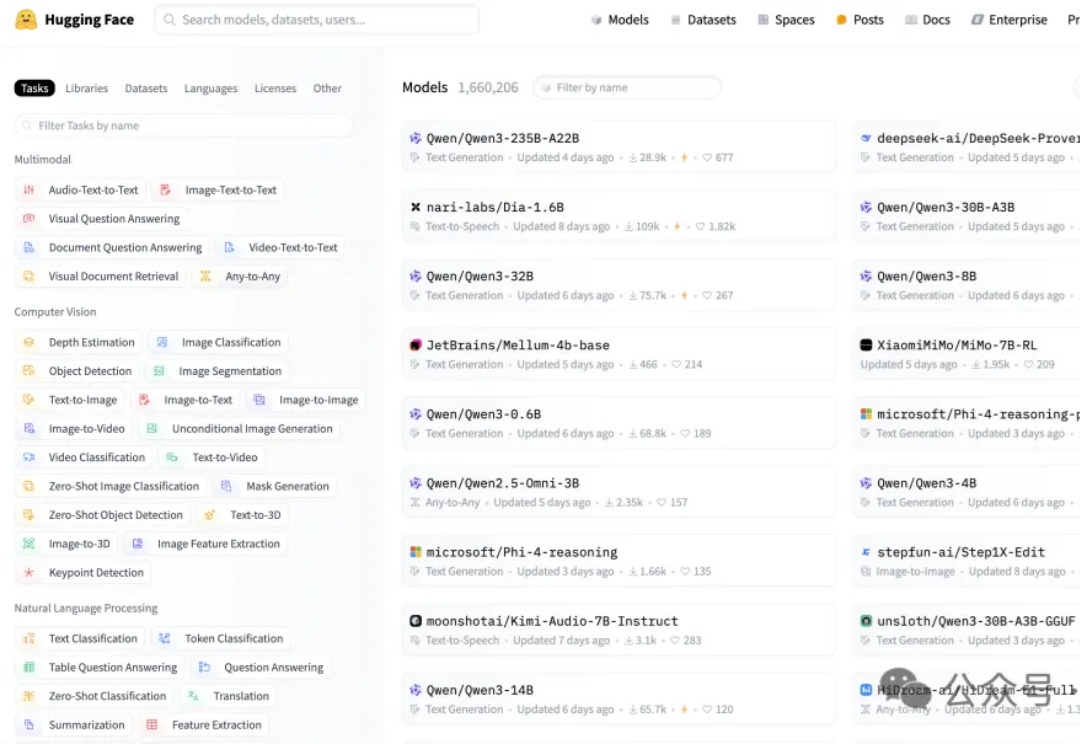The width and height of the screenshot is (1080, 744).
Task: Click the Keypoint Detection star icon
Action: 29,572
